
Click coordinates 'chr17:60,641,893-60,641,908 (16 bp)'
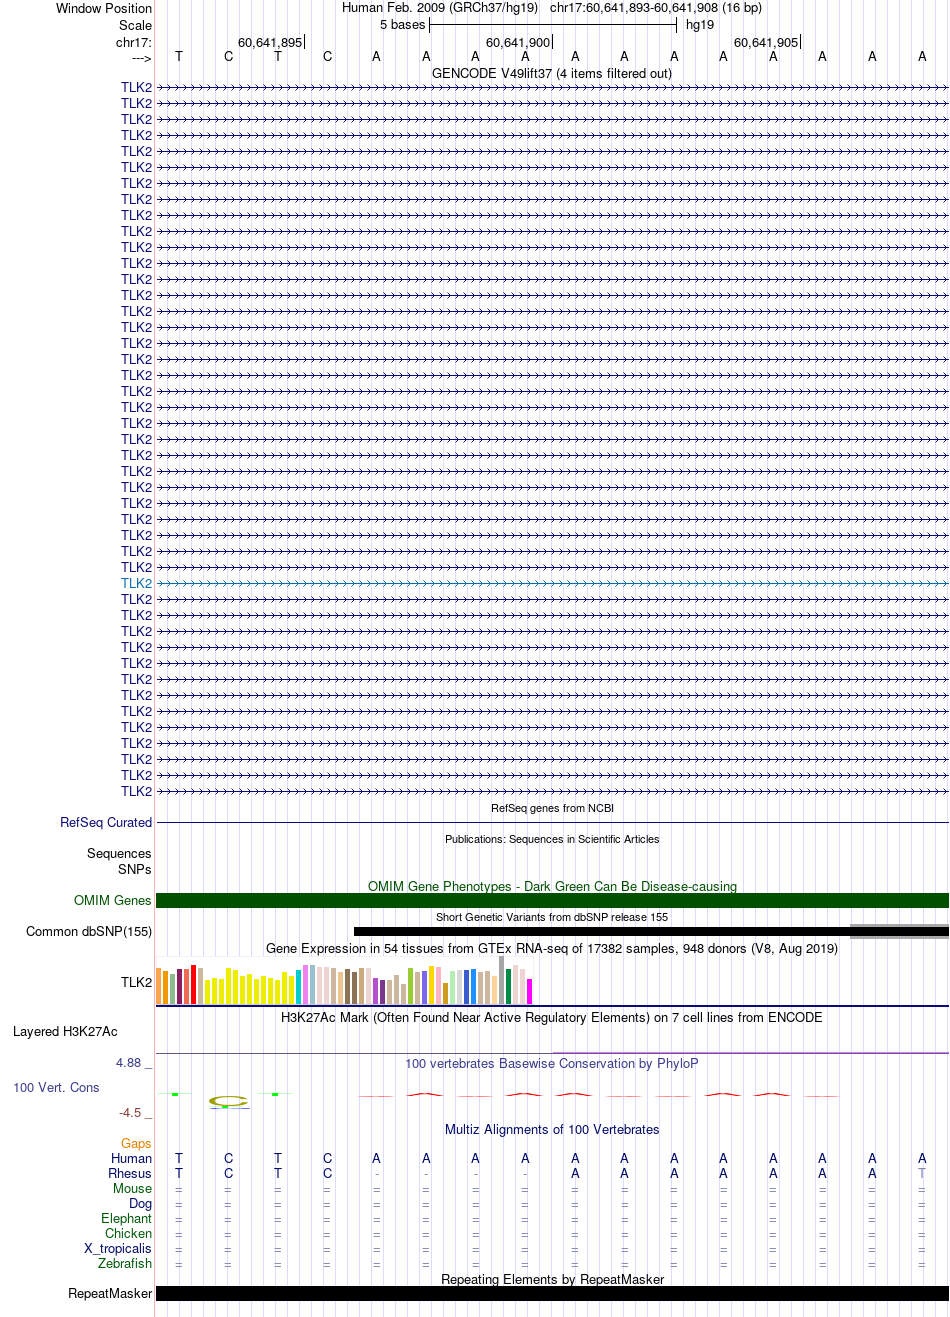coord(656,8)
